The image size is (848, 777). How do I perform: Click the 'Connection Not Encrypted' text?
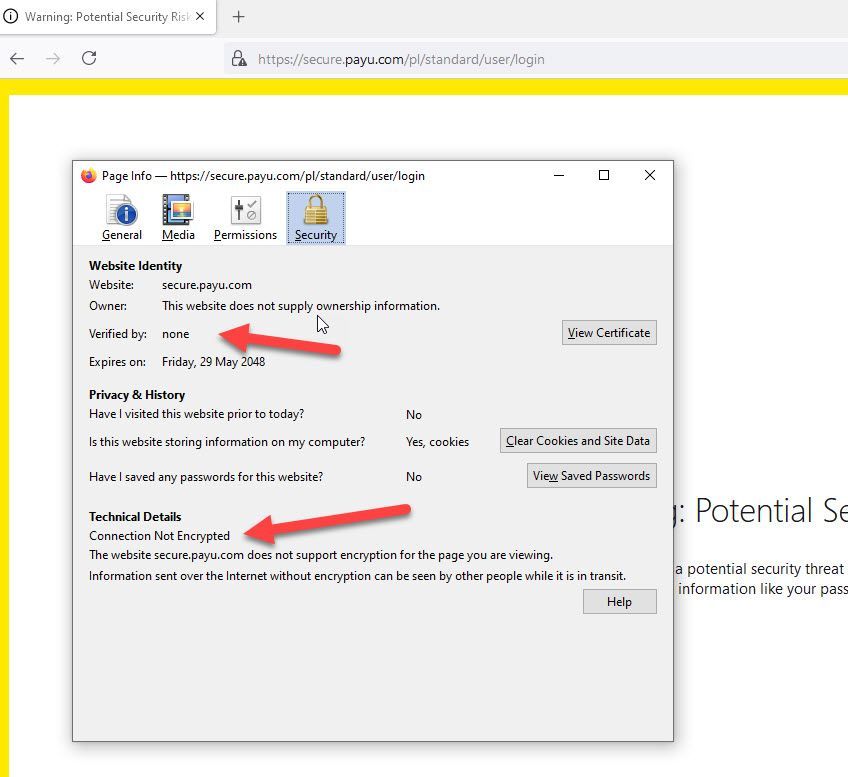tap(160, 536)
